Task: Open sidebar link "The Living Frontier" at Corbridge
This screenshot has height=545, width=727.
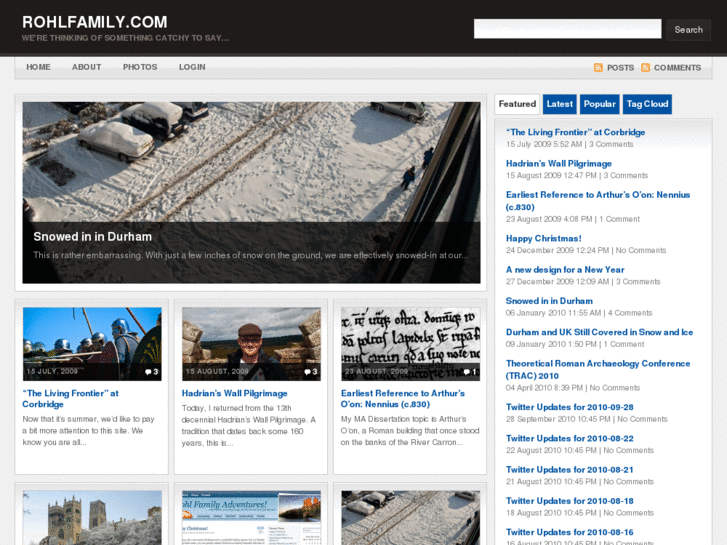Action: tap(575, 132)
